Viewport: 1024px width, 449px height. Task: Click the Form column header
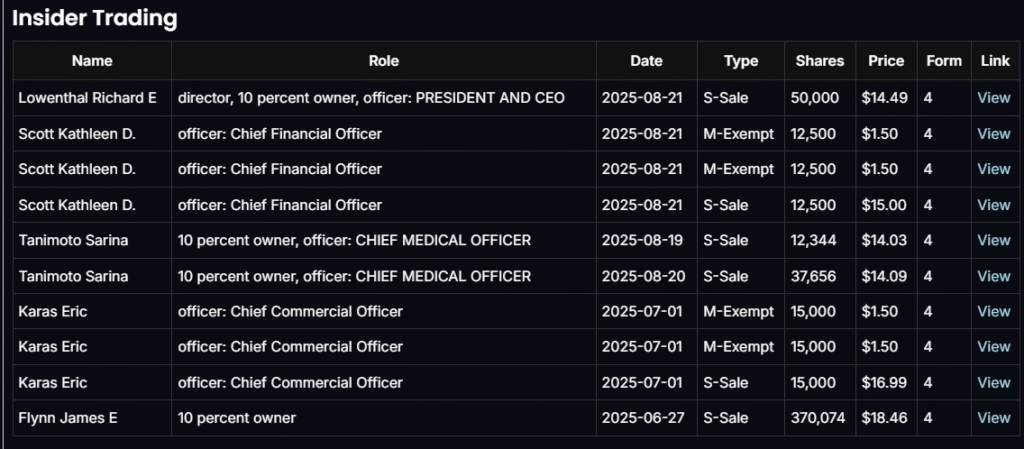pos(943,61)
